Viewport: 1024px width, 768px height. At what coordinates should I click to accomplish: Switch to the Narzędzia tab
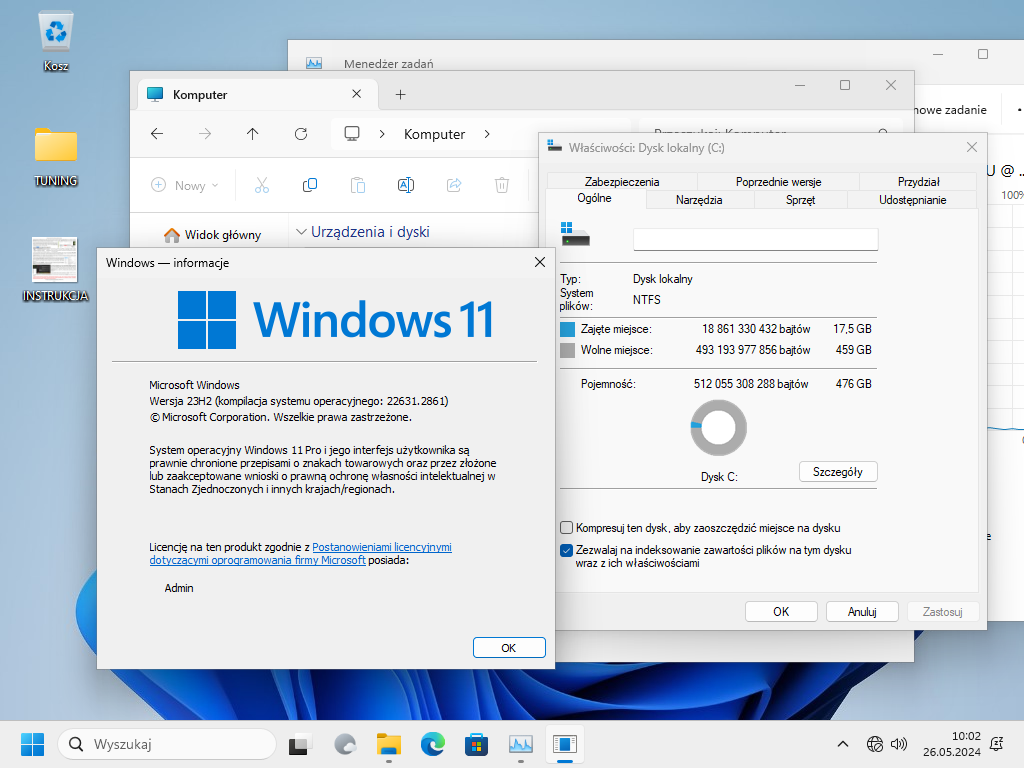point(699,200)
